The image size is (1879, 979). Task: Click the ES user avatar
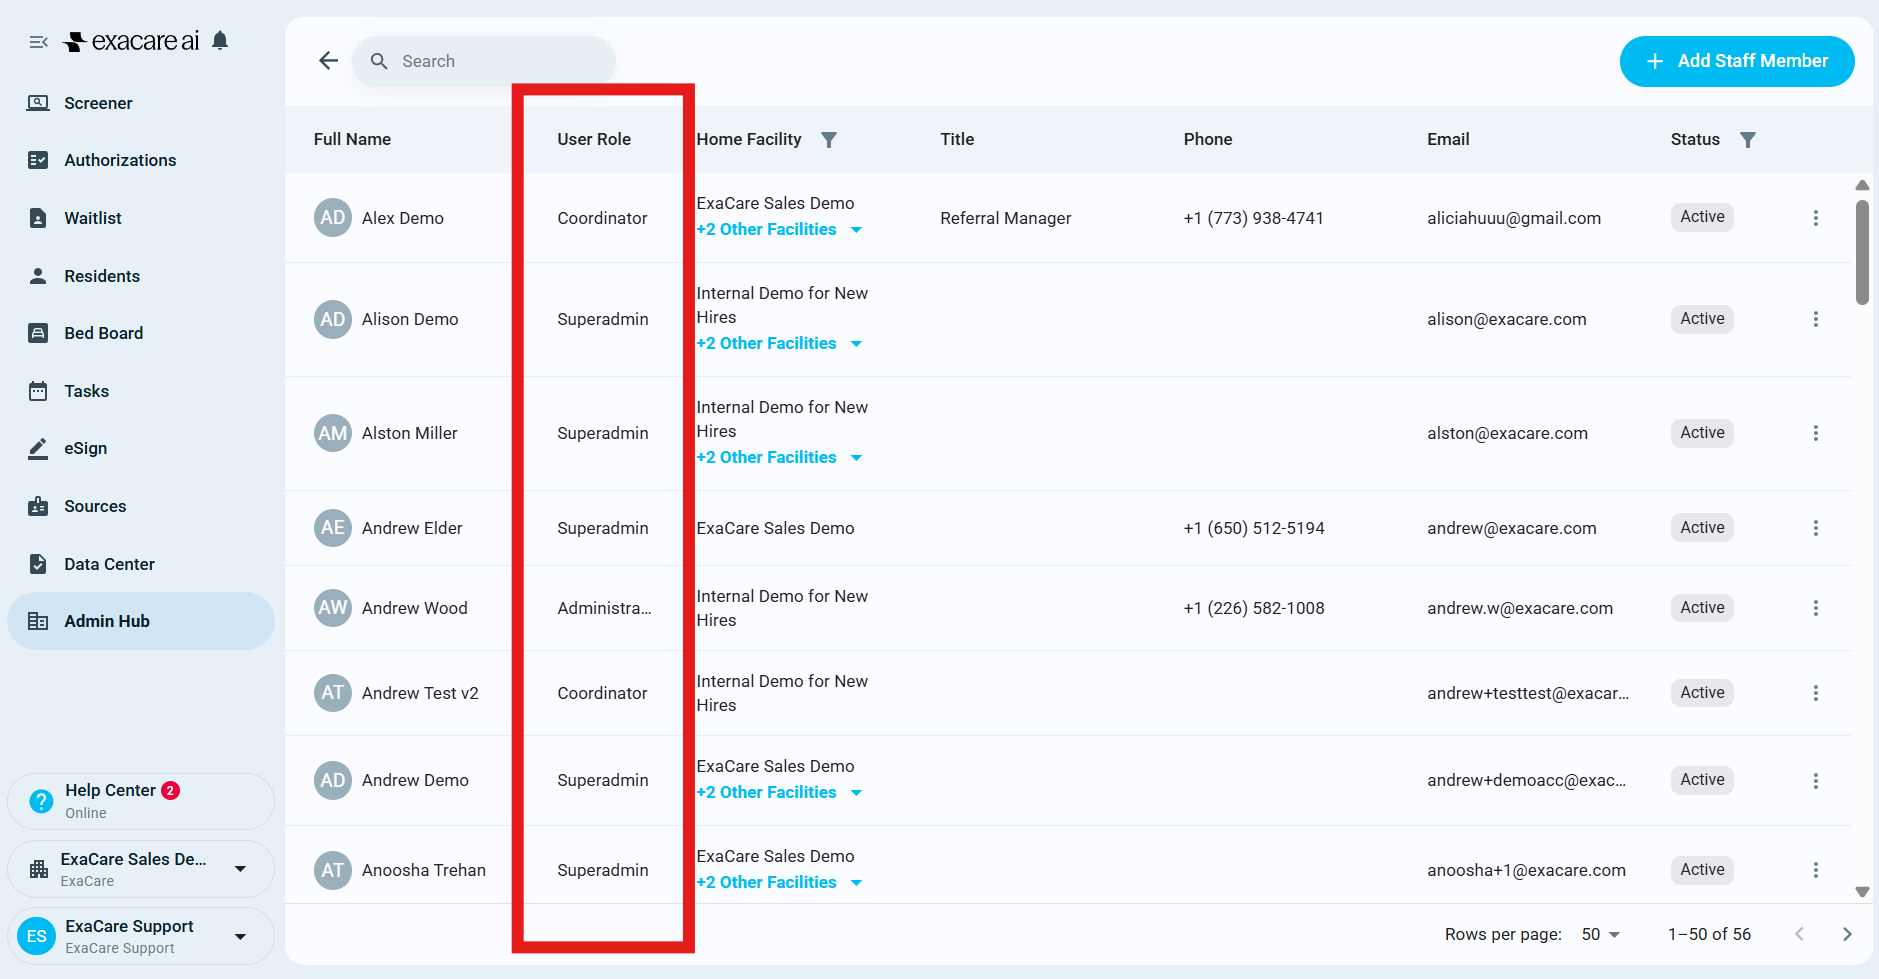click(x=37, y=936)
